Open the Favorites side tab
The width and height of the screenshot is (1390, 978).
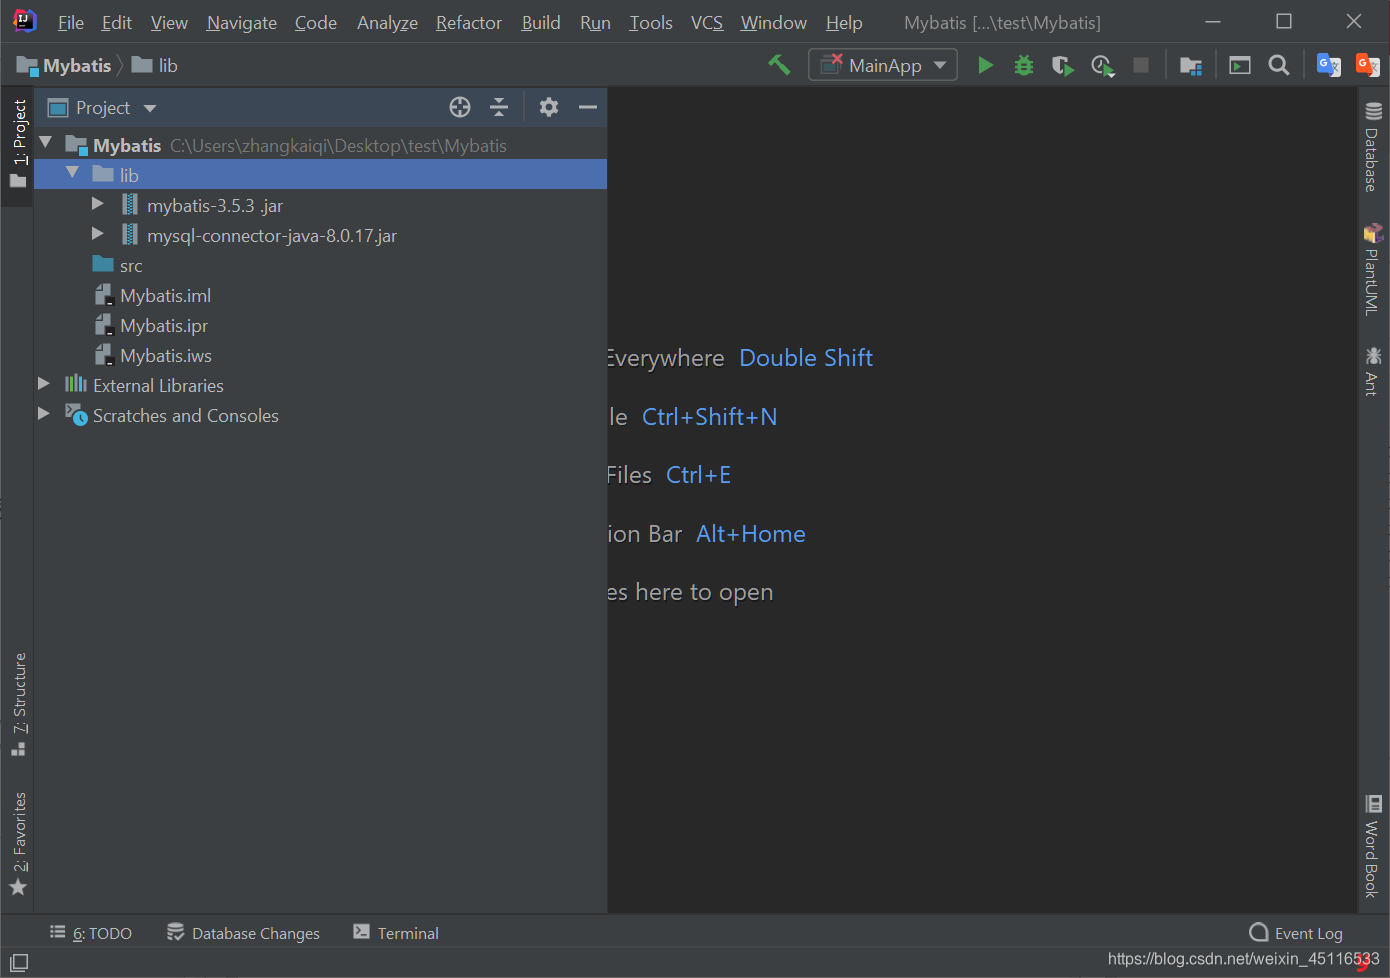click(18, 844)
